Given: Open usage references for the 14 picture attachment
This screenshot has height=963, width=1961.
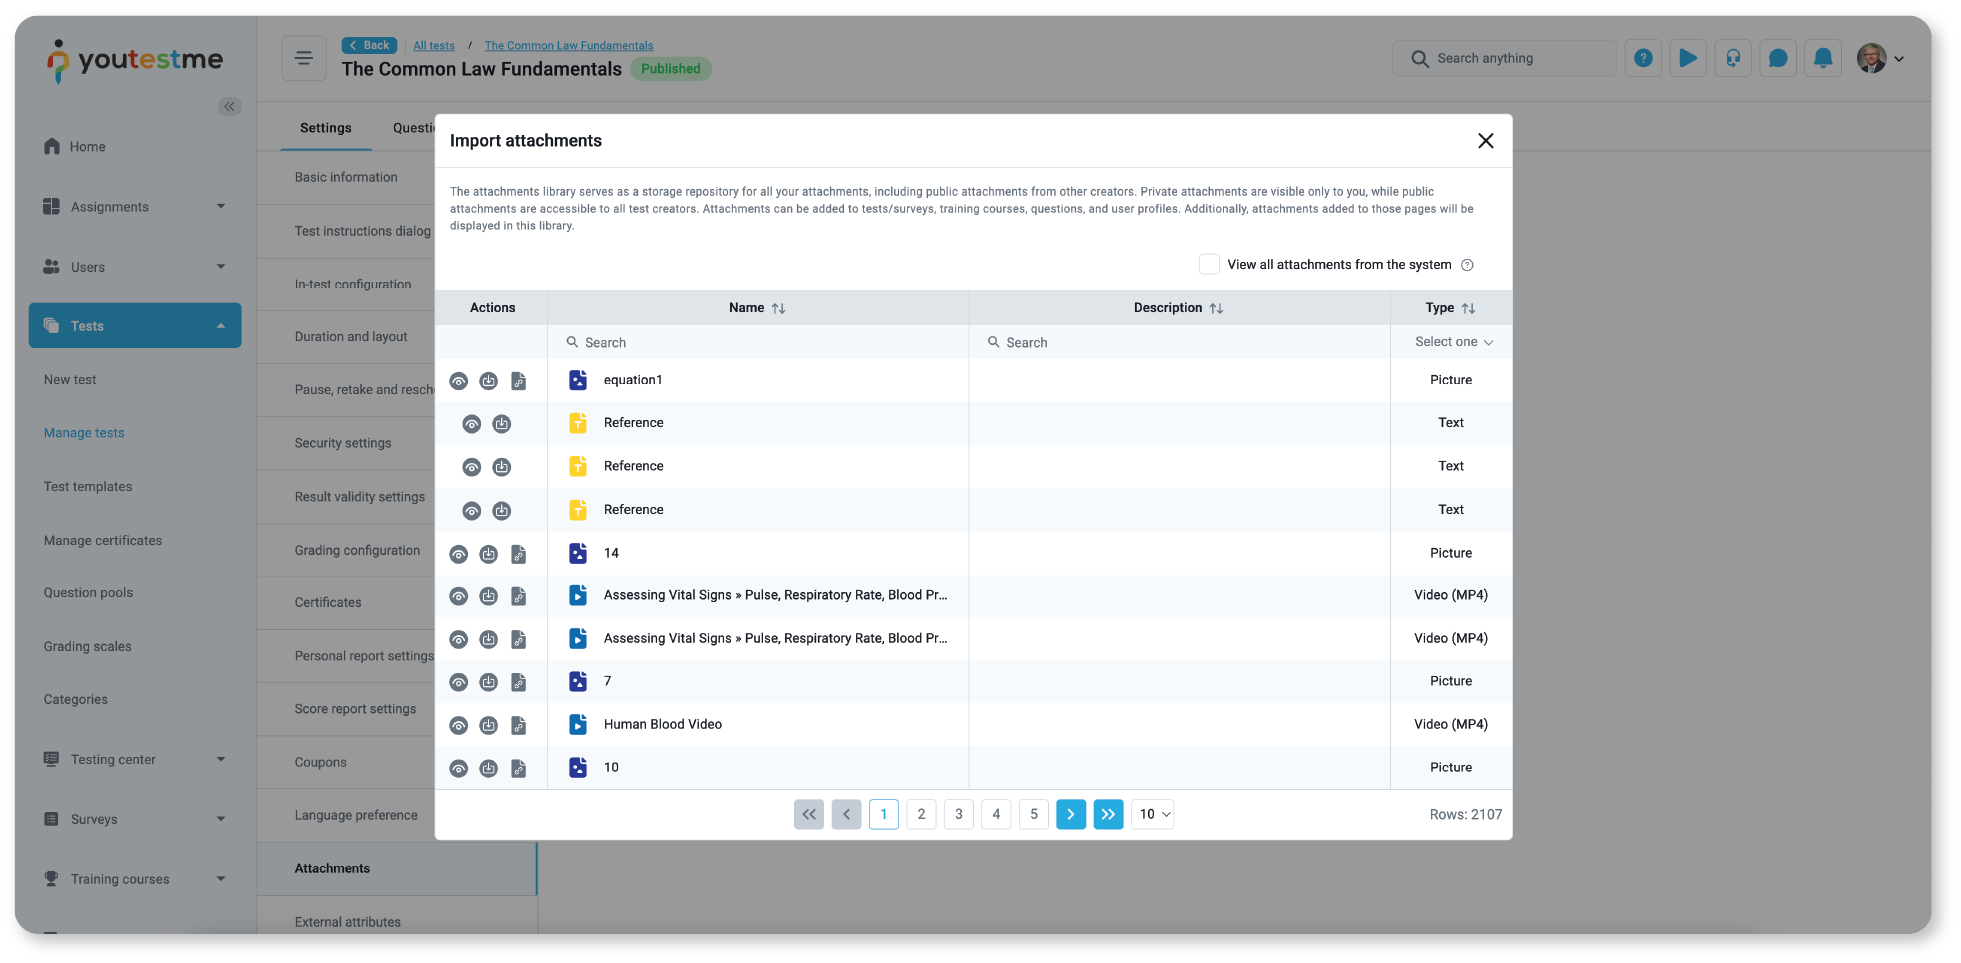Looking at the screenshot, I should (x=519, y=554).
